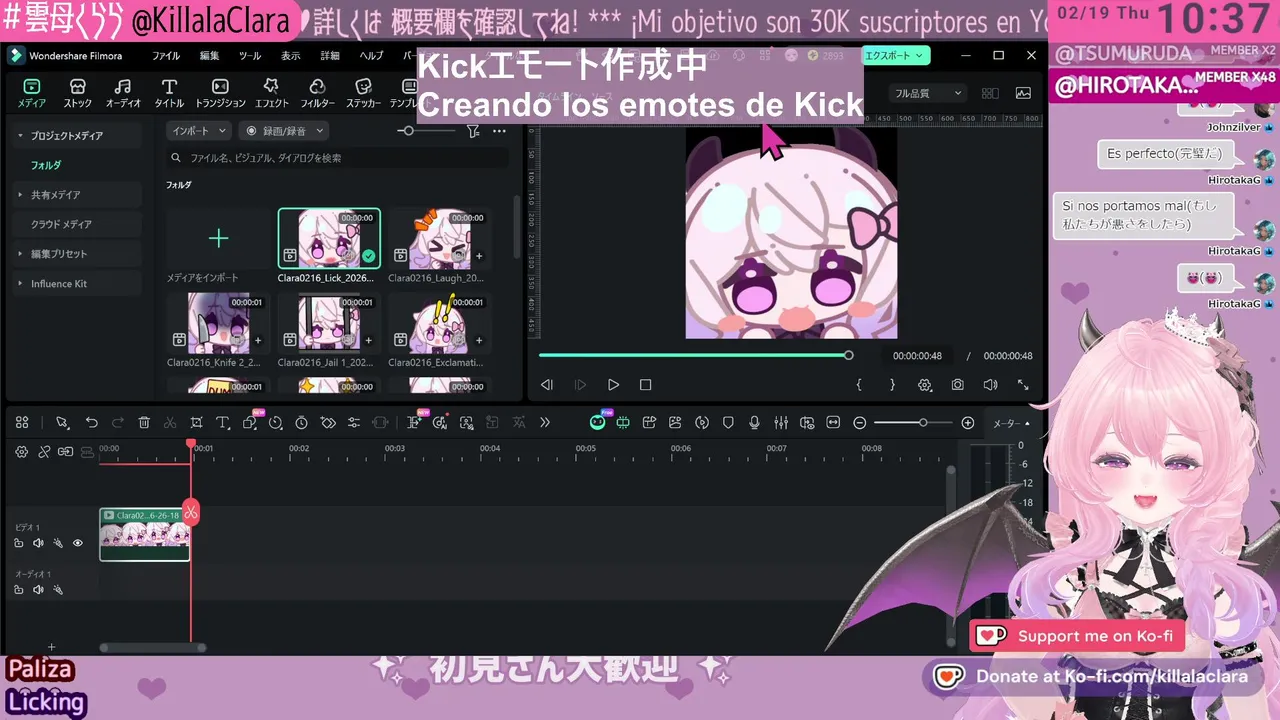Viewport: 1280px width, 720px height.
Task: Add Clara0216_Knife 2 clip using plus
Action: click(258, 340)
